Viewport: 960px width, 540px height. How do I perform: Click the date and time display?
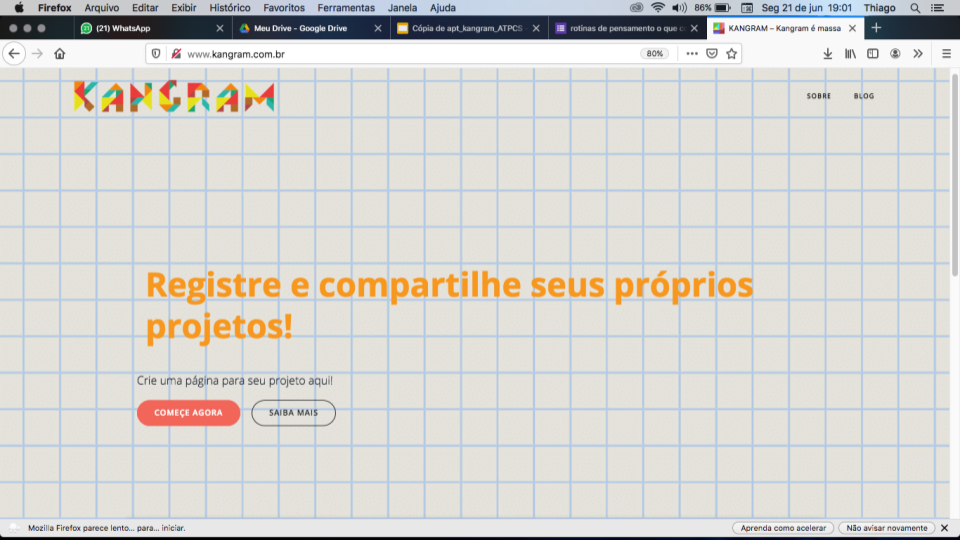806,8
